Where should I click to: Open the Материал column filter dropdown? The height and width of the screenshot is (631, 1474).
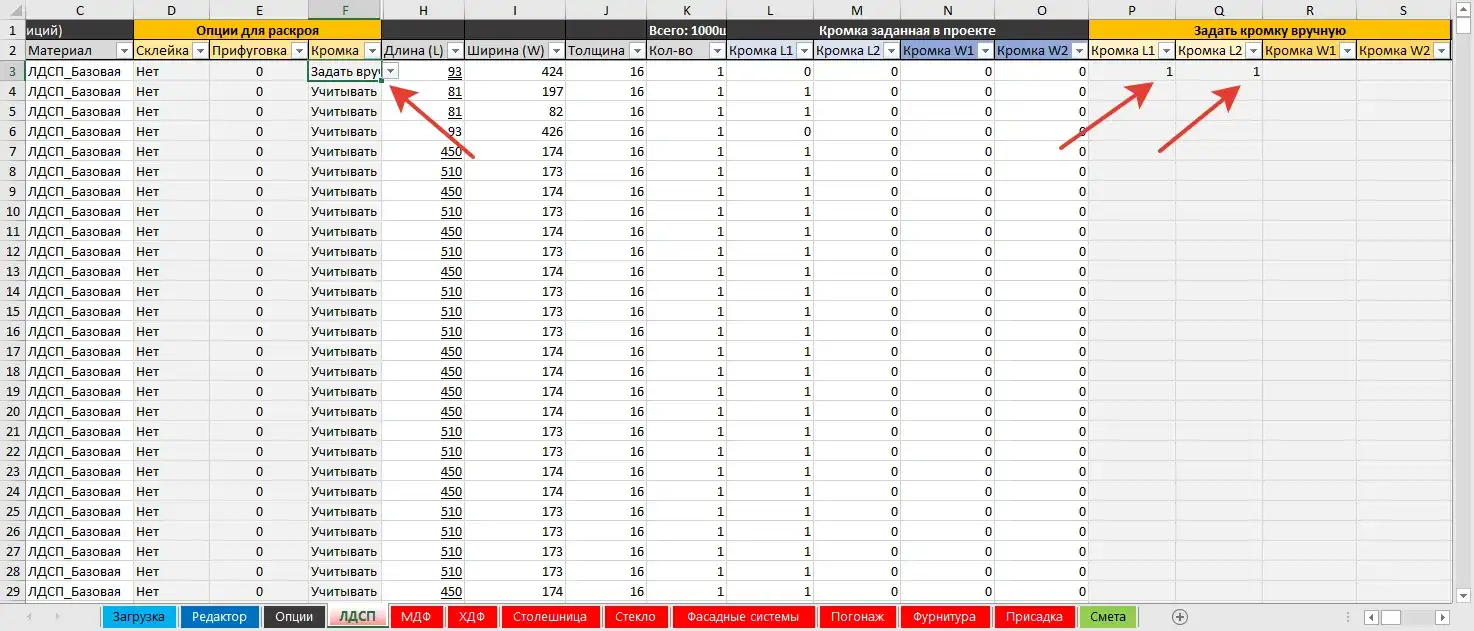pos(123,51)
